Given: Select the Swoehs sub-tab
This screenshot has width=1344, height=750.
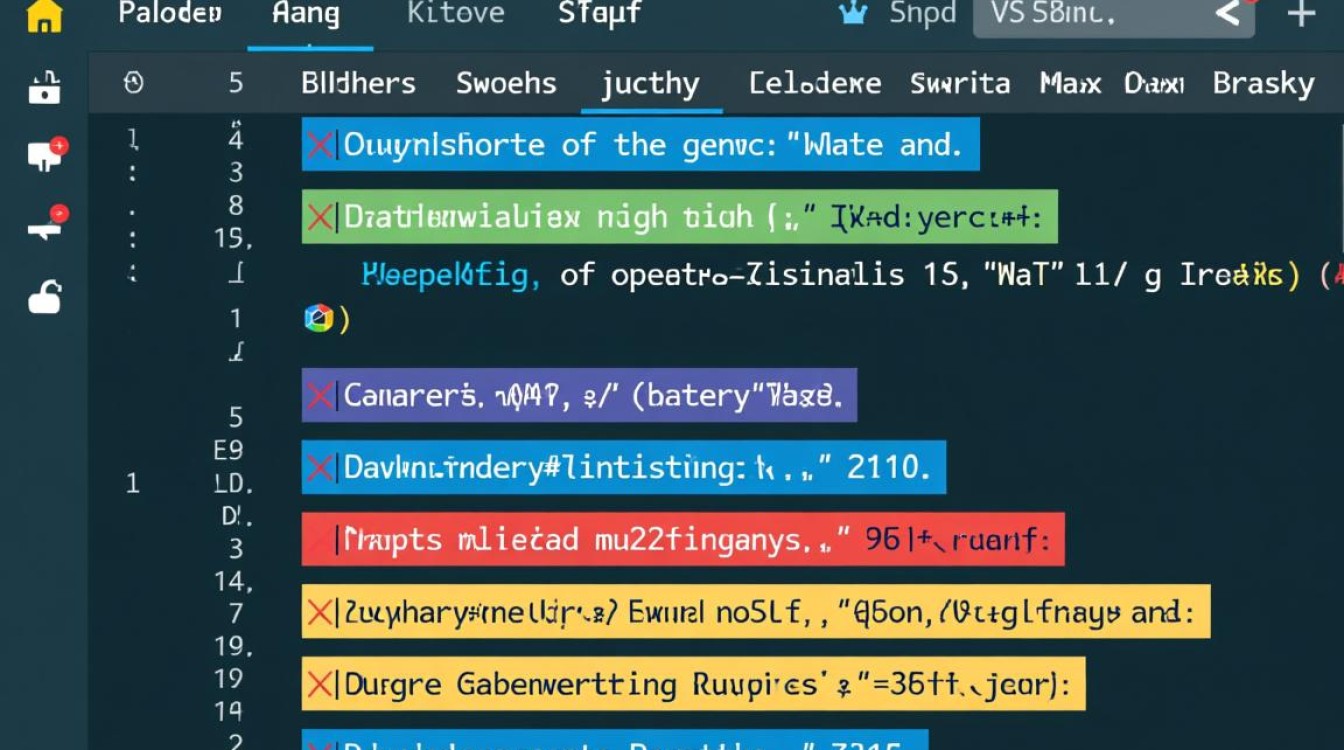Looking at the screenshot, I should coord(506,83).
